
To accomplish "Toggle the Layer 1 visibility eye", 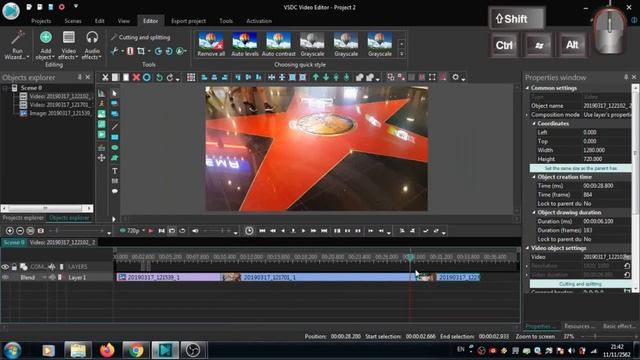I will click(x=5, y=277).
